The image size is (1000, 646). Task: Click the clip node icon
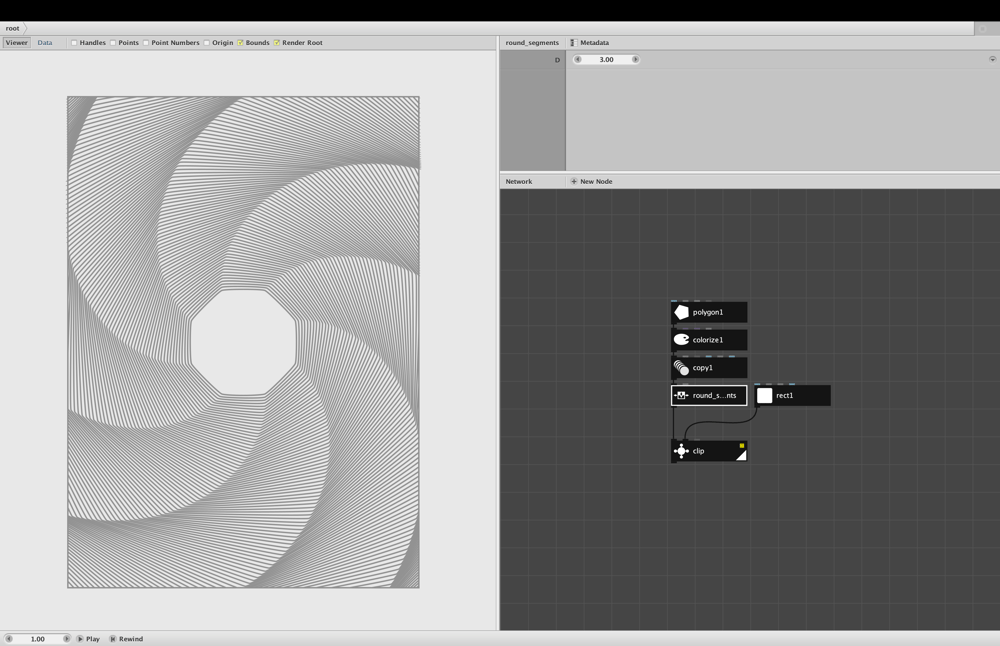coord(681,451)
